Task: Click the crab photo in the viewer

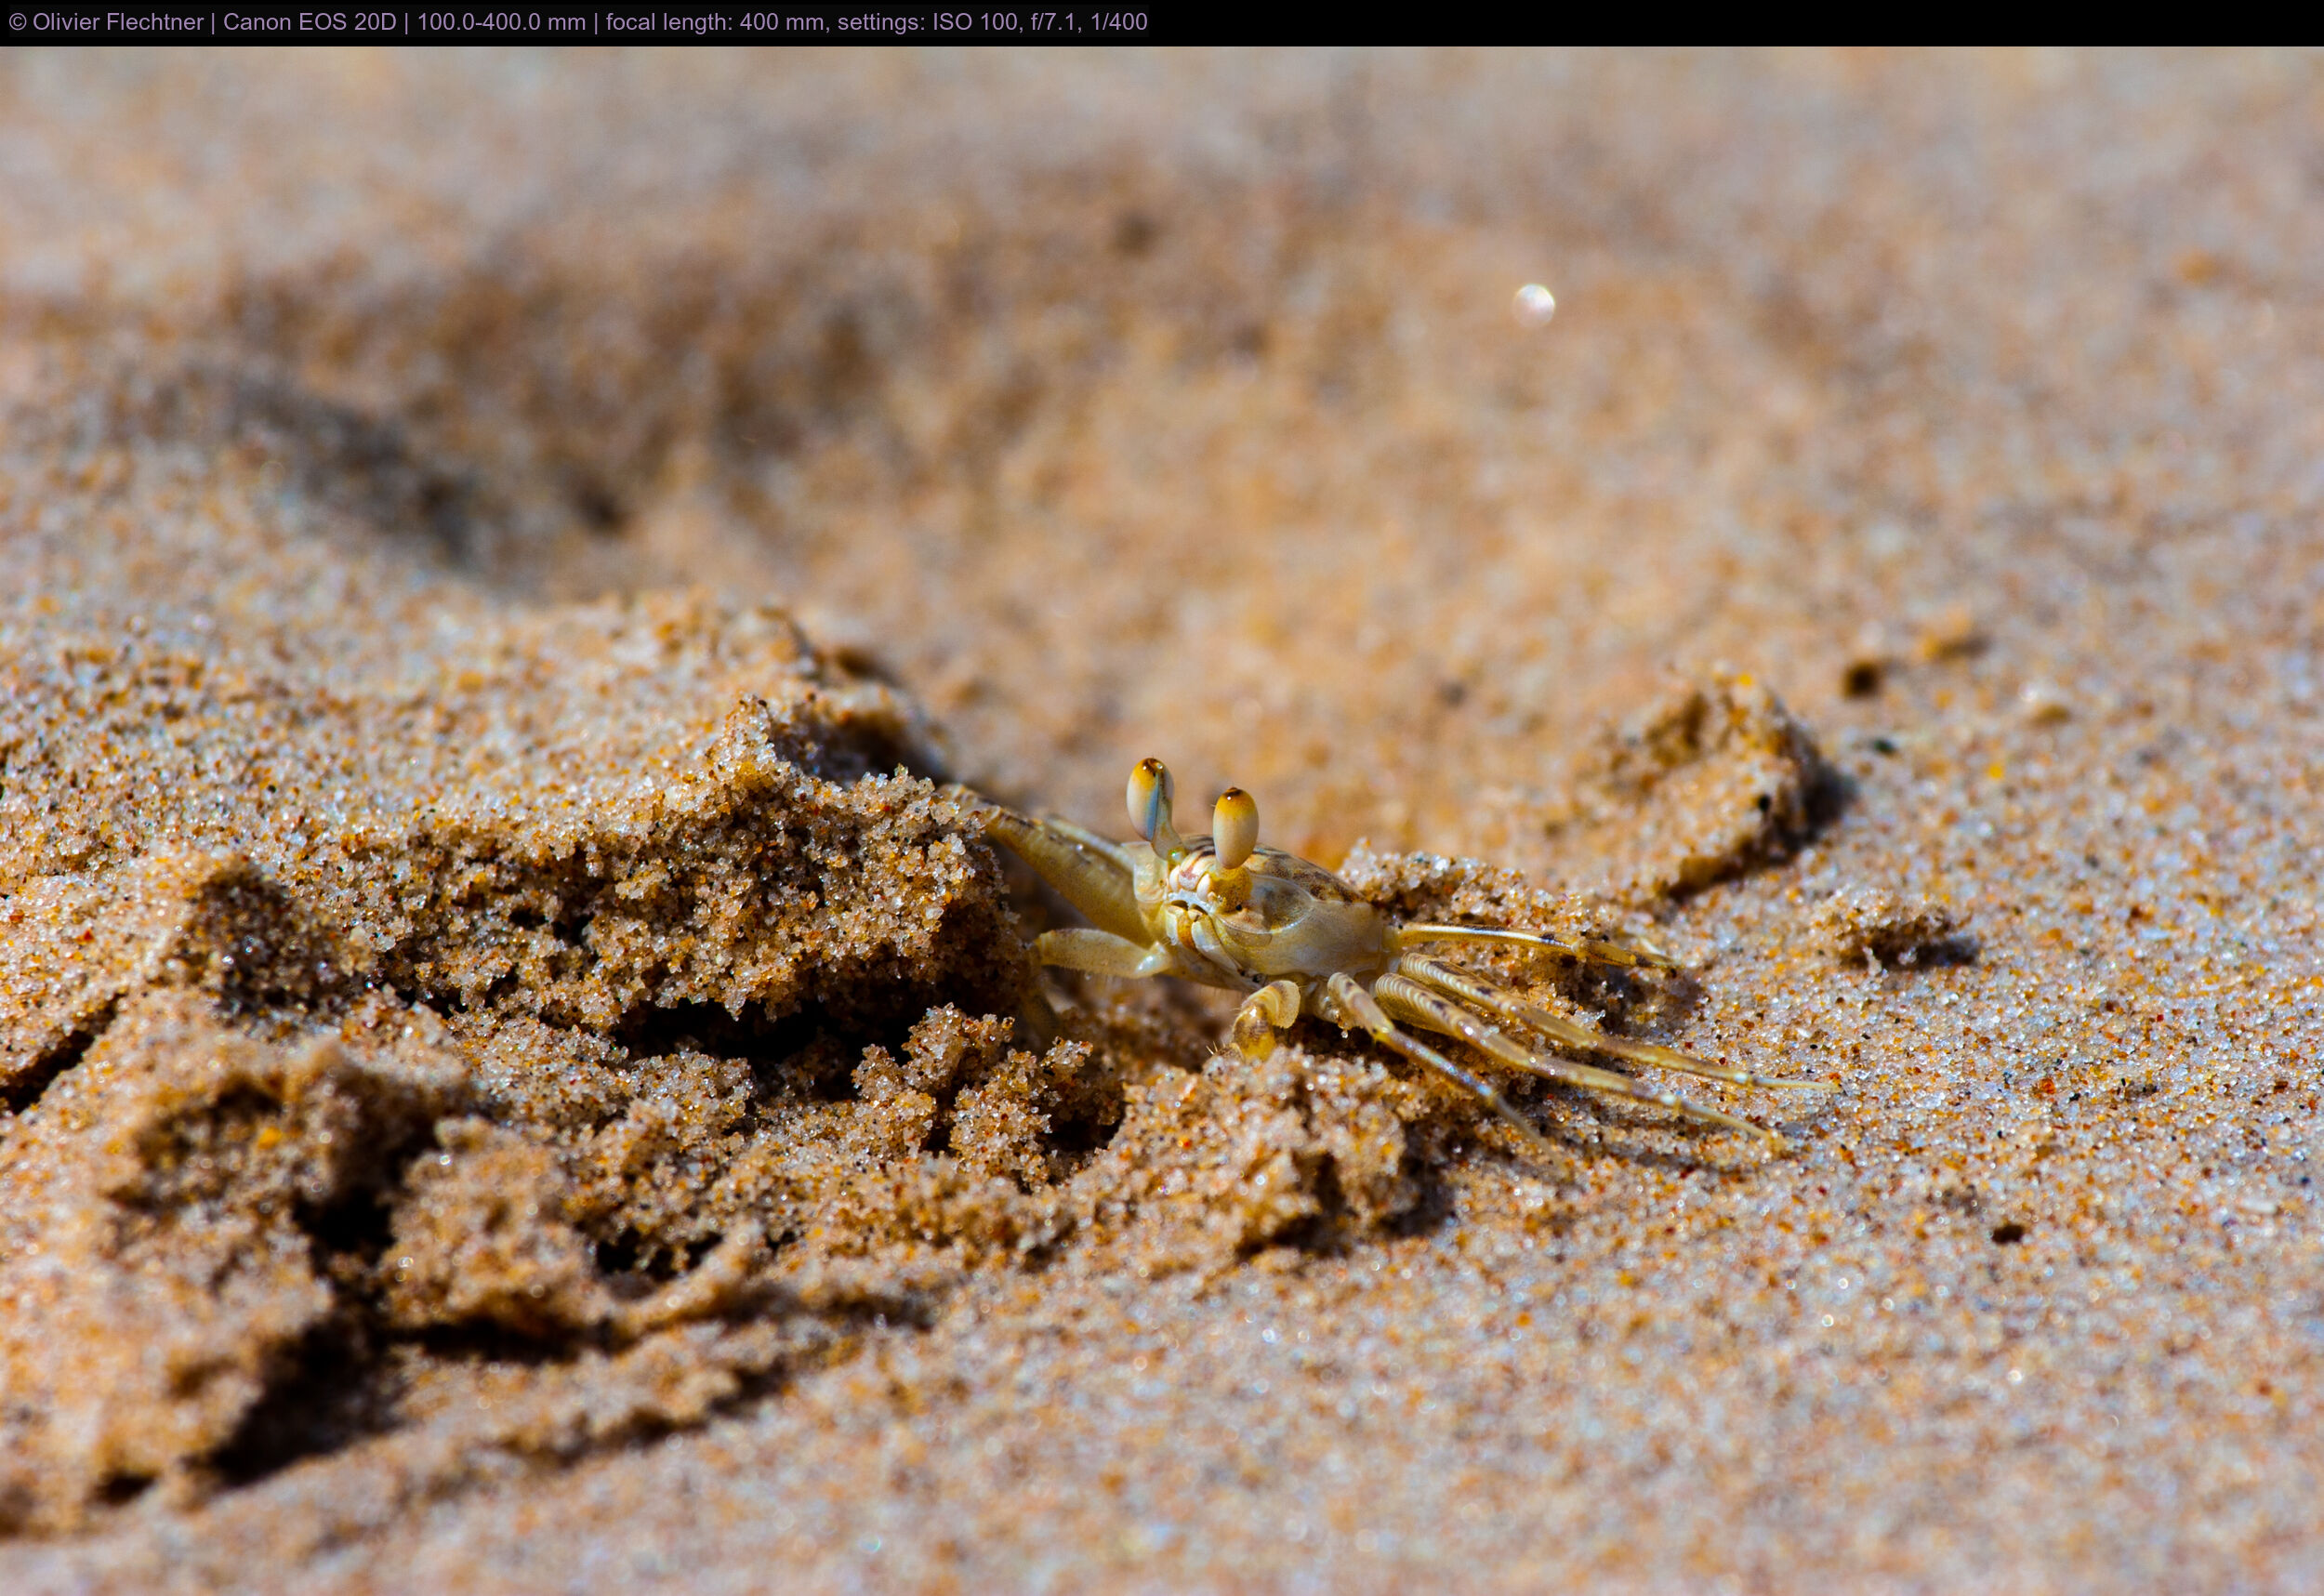Action: tap(1162, 821)
